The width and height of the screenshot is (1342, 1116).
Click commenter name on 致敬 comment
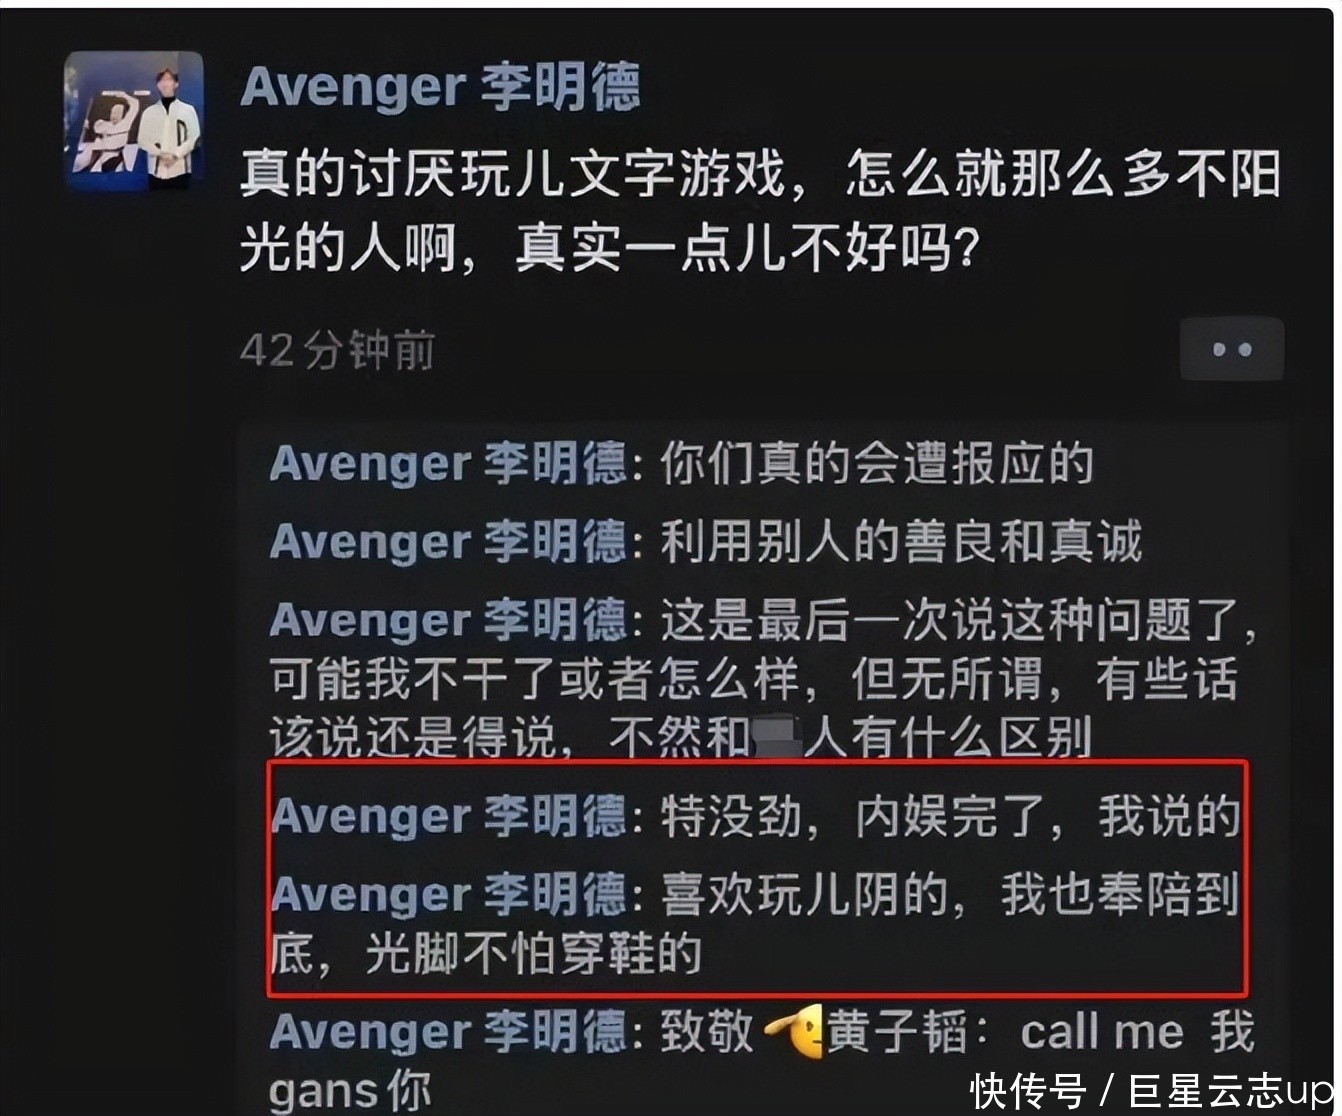448,1033
